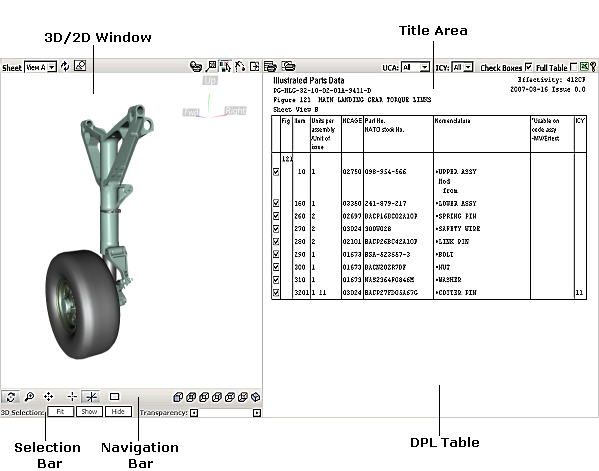Click the Up axis label in 3D view
Screen dimensions: 599x471
[x=210, y=81]
